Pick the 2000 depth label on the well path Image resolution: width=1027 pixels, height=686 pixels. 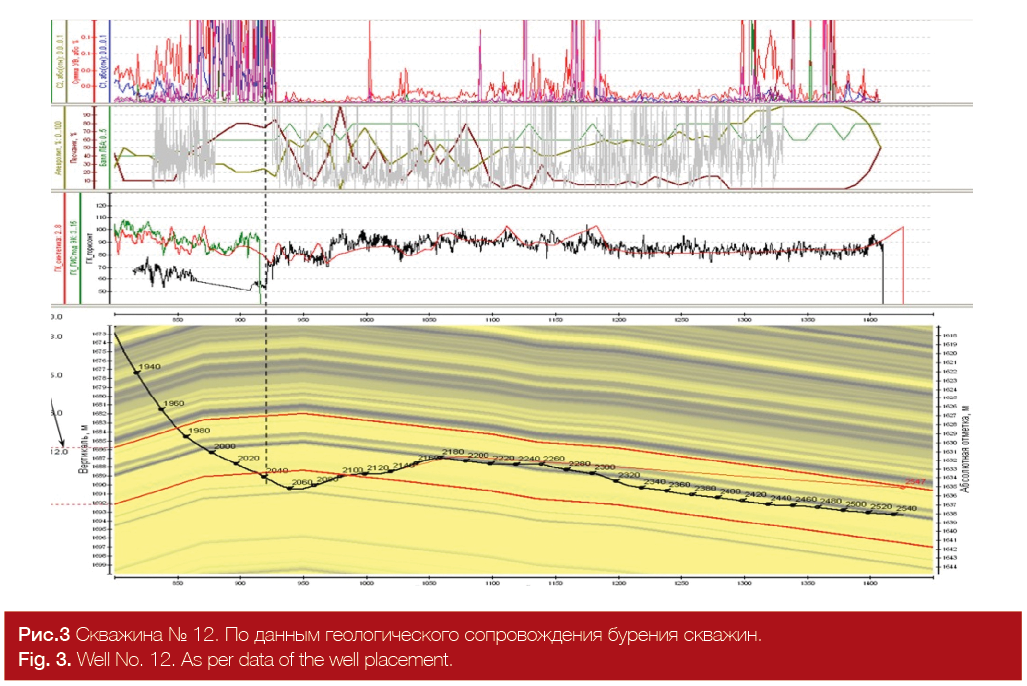pyautogui.click(x=225, y=446)
